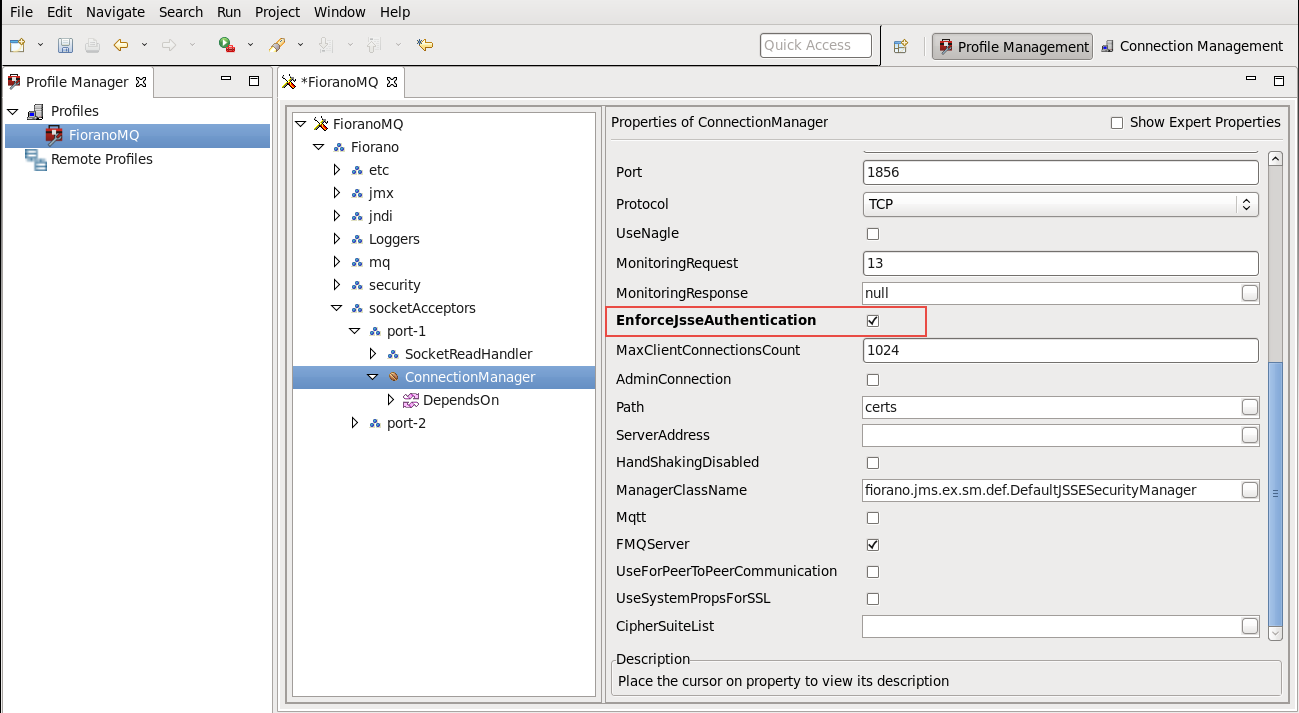
Task: Save the profile with the floppy icon
Action: pos(65,46)
